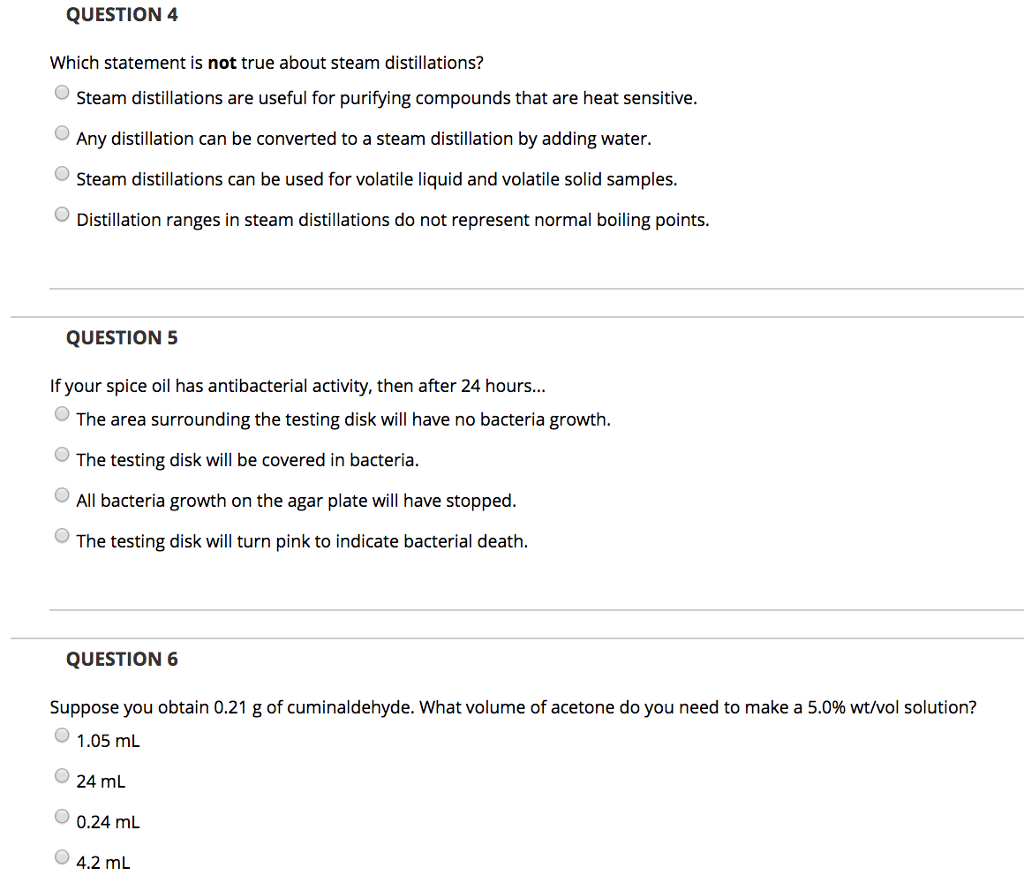
Task: Select the 1.05 mL answer
Action: (x=61, y=734)
